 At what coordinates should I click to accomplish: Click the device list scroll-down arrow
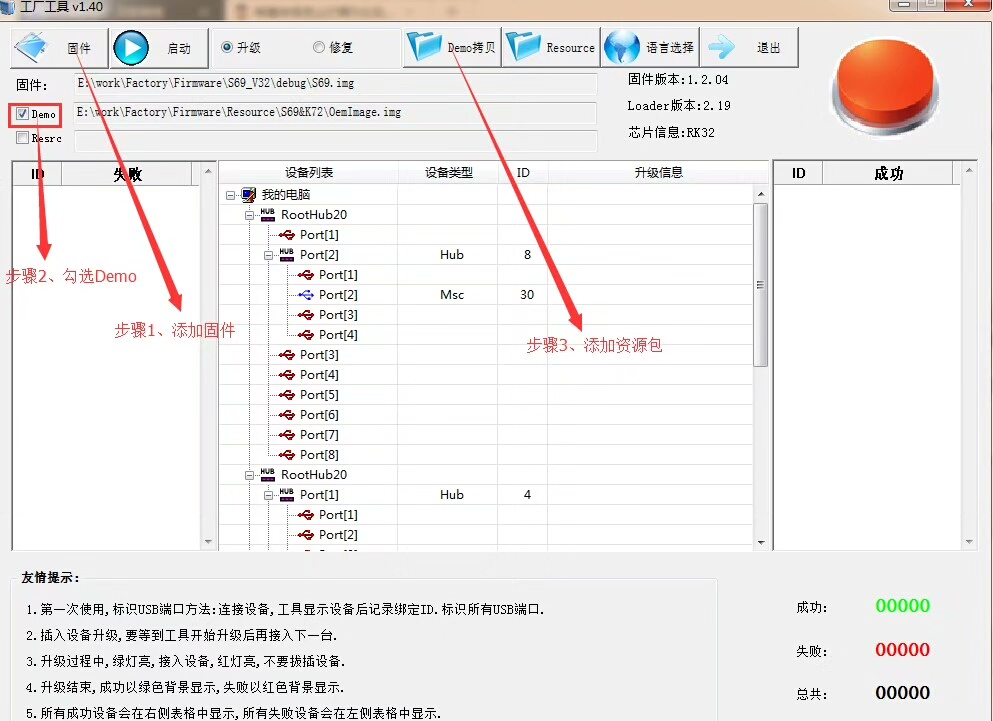[761, 542]
